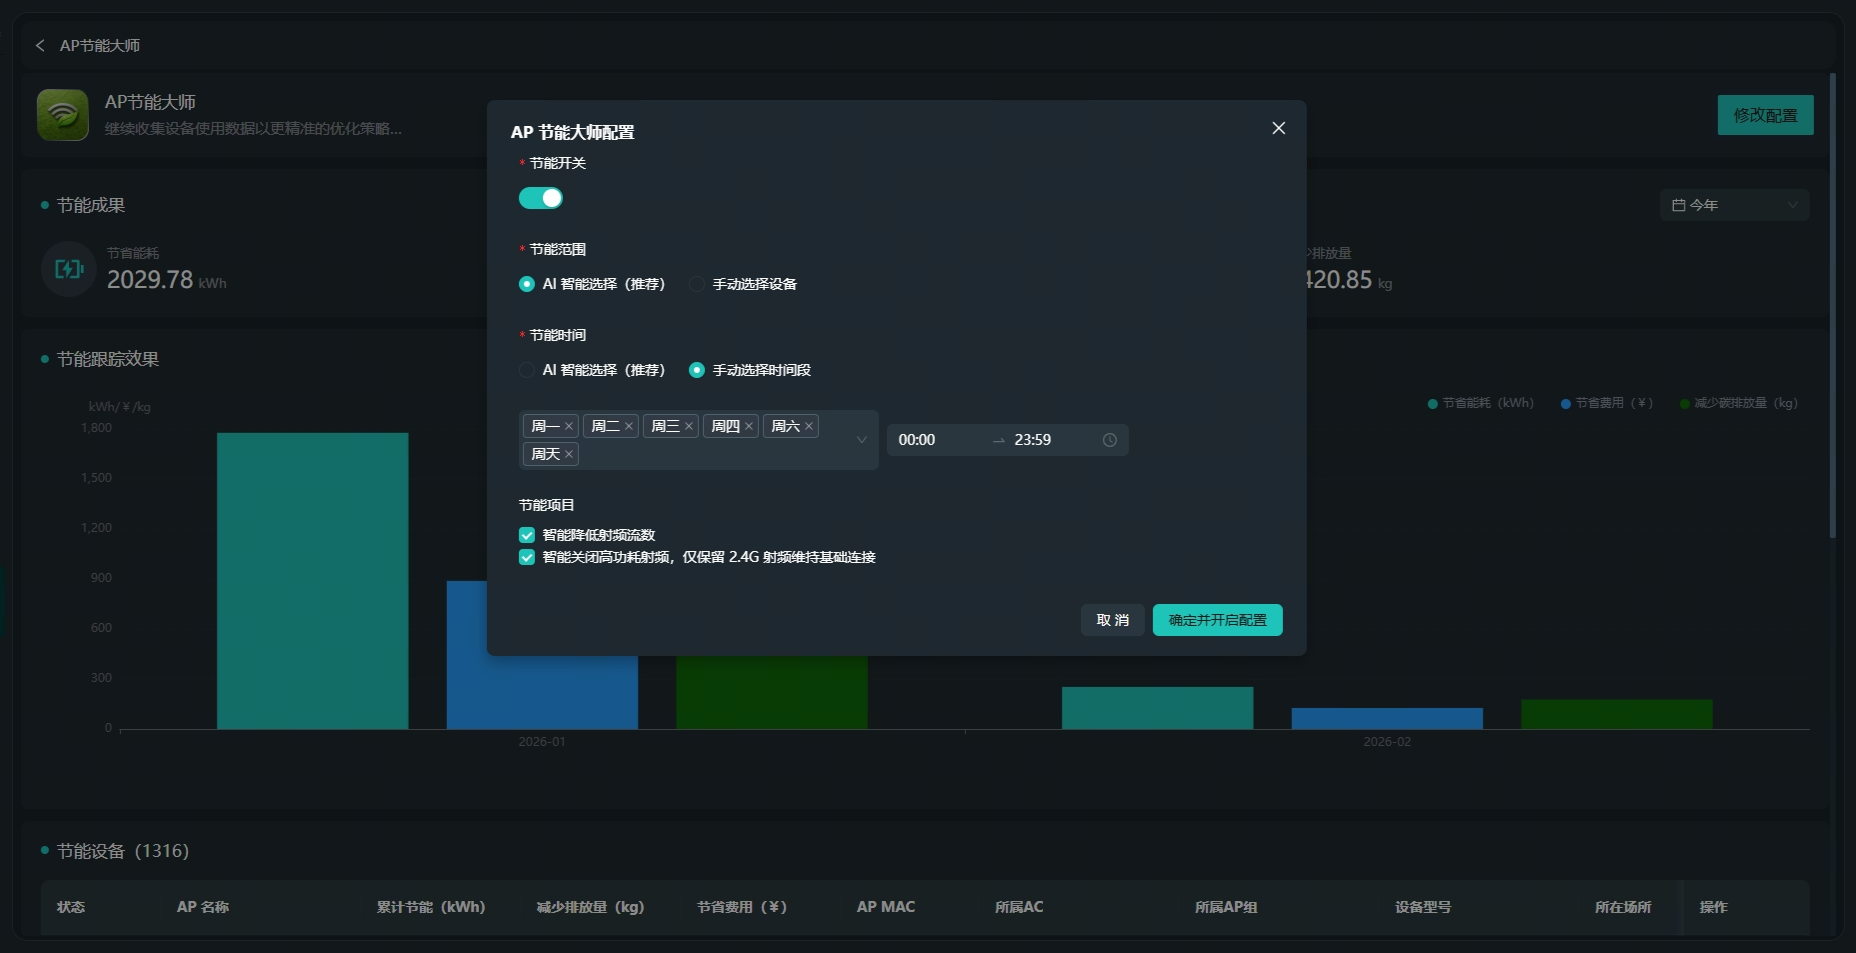This screenshot has width=1856, height=953.
Task: Remove the 周天 weekday tag
Action: click(x=569, y=454)
